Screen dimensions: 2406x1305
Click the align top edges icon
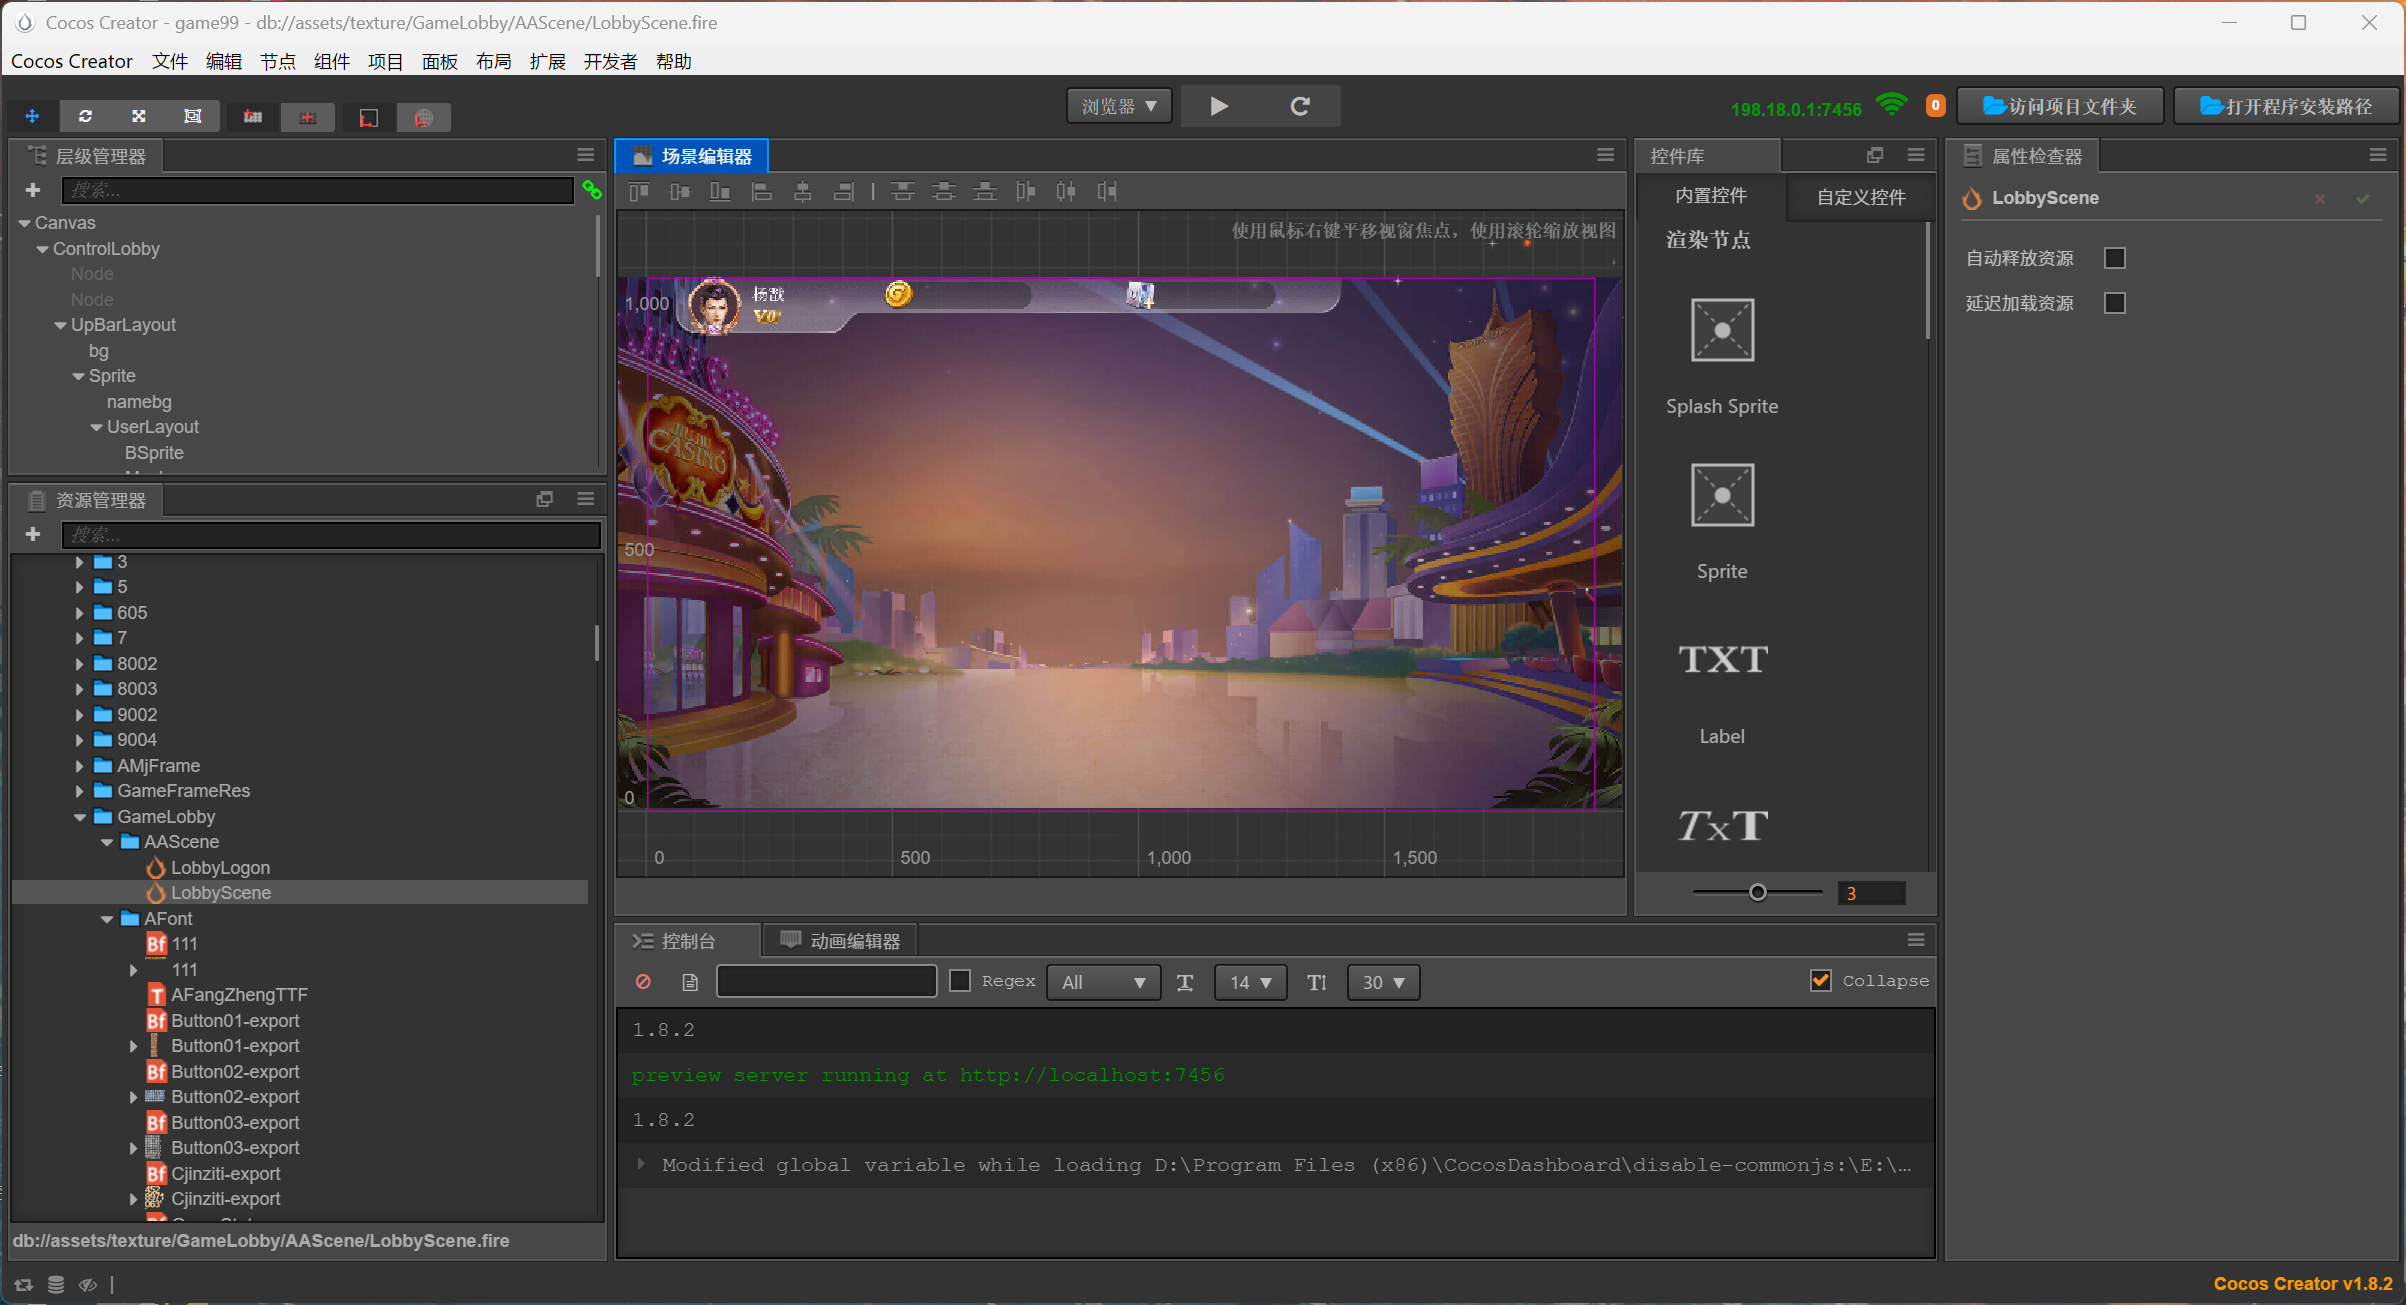coord(639,191)
